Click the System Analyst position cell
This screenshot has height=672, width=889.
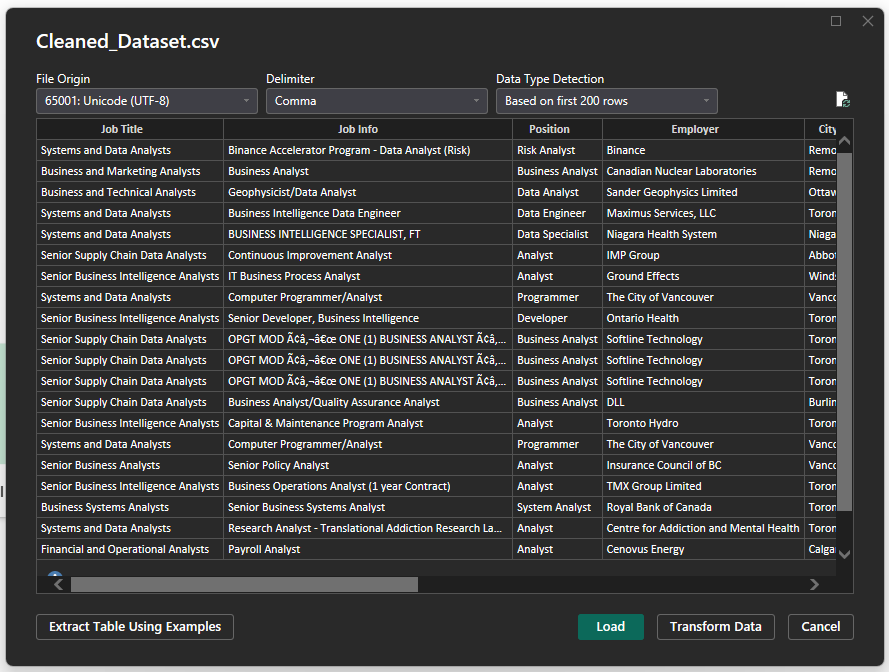click(557, 507)
